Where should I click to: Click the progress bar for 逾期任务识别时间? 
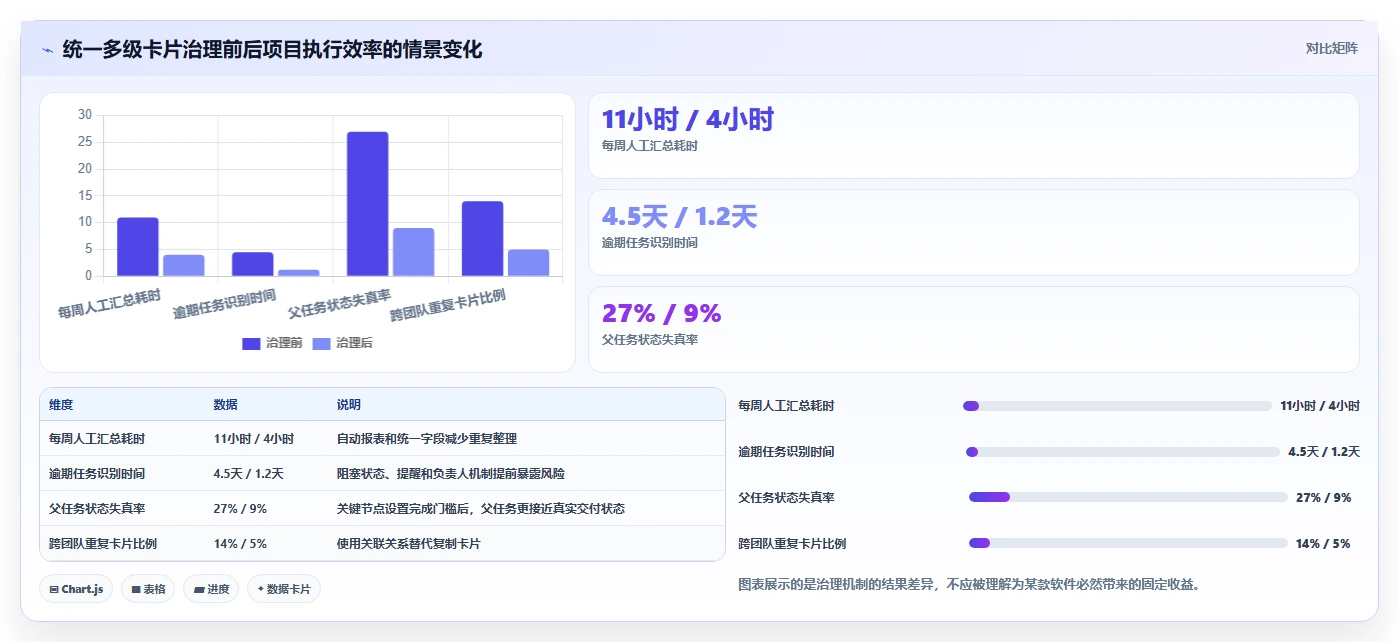click(x=1123, y=452)
